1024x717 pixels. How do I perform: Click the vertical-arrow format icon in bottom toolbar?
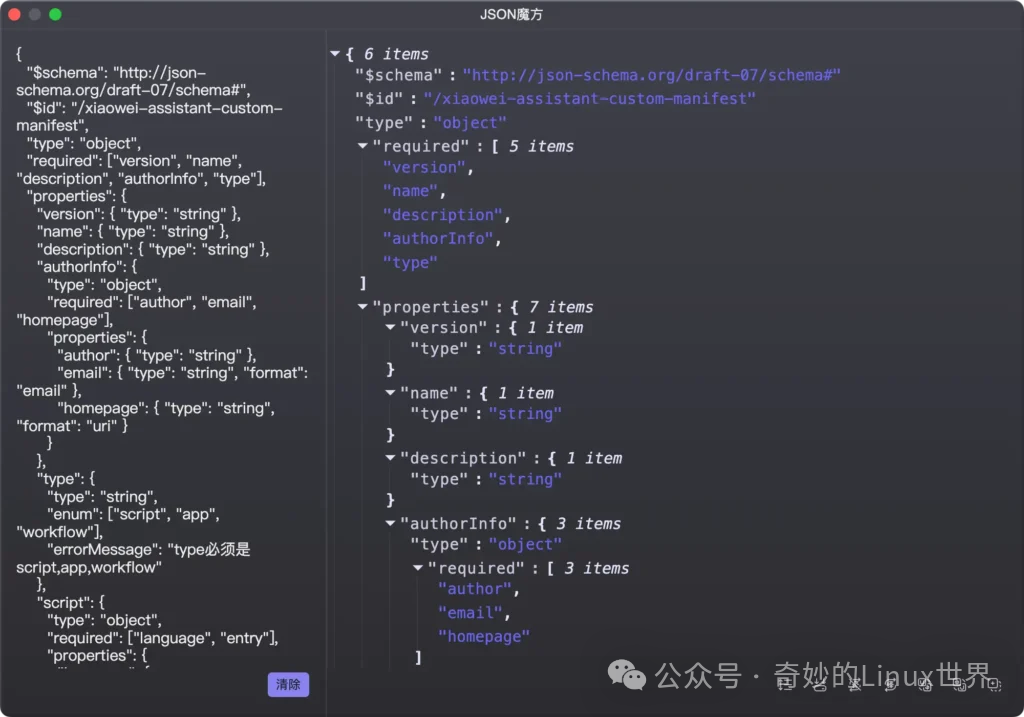point(783,684)
